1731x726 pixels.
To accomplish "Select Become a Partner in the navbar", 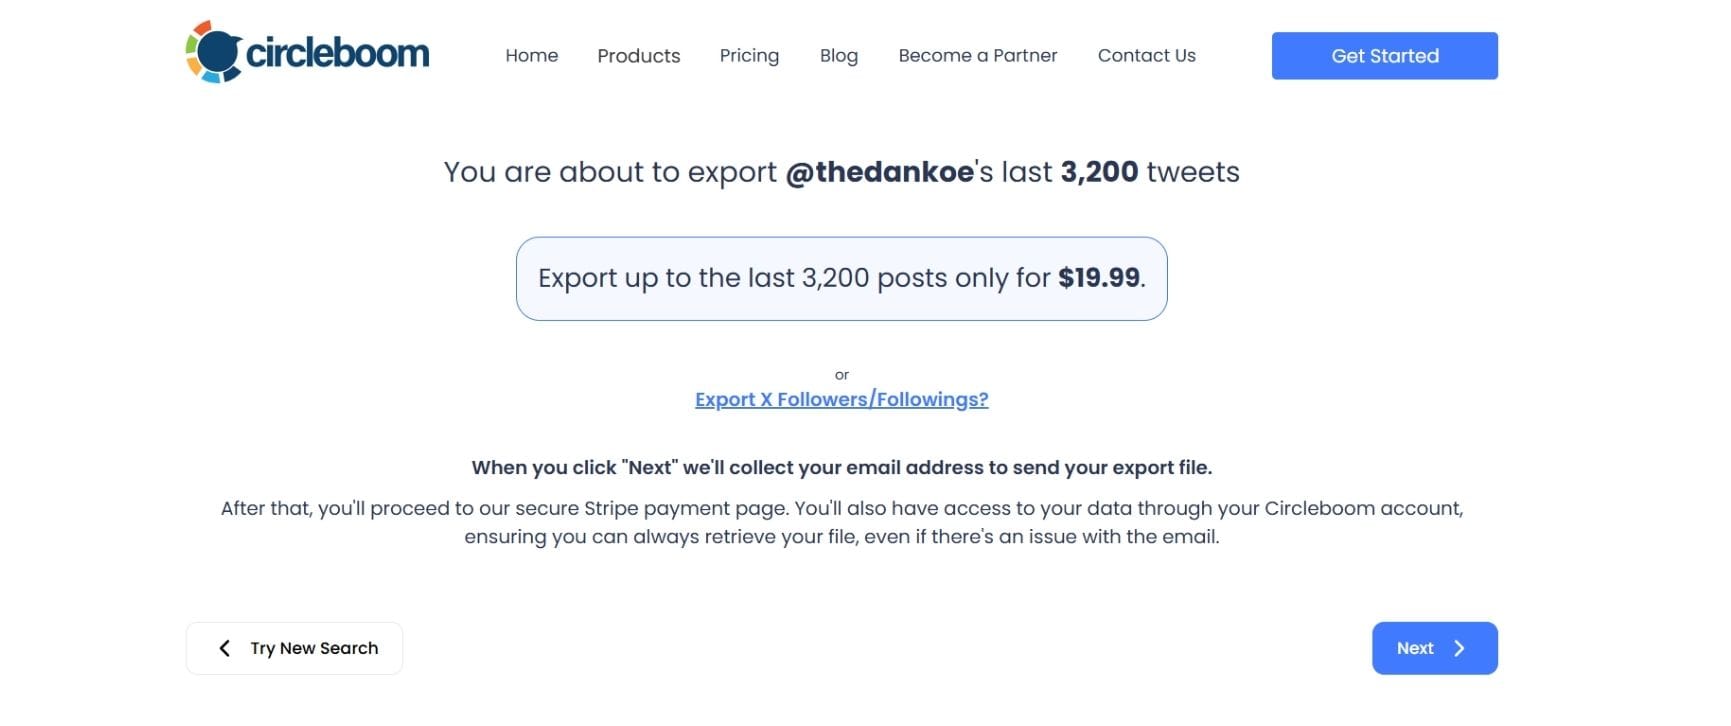I will point(977,56).
